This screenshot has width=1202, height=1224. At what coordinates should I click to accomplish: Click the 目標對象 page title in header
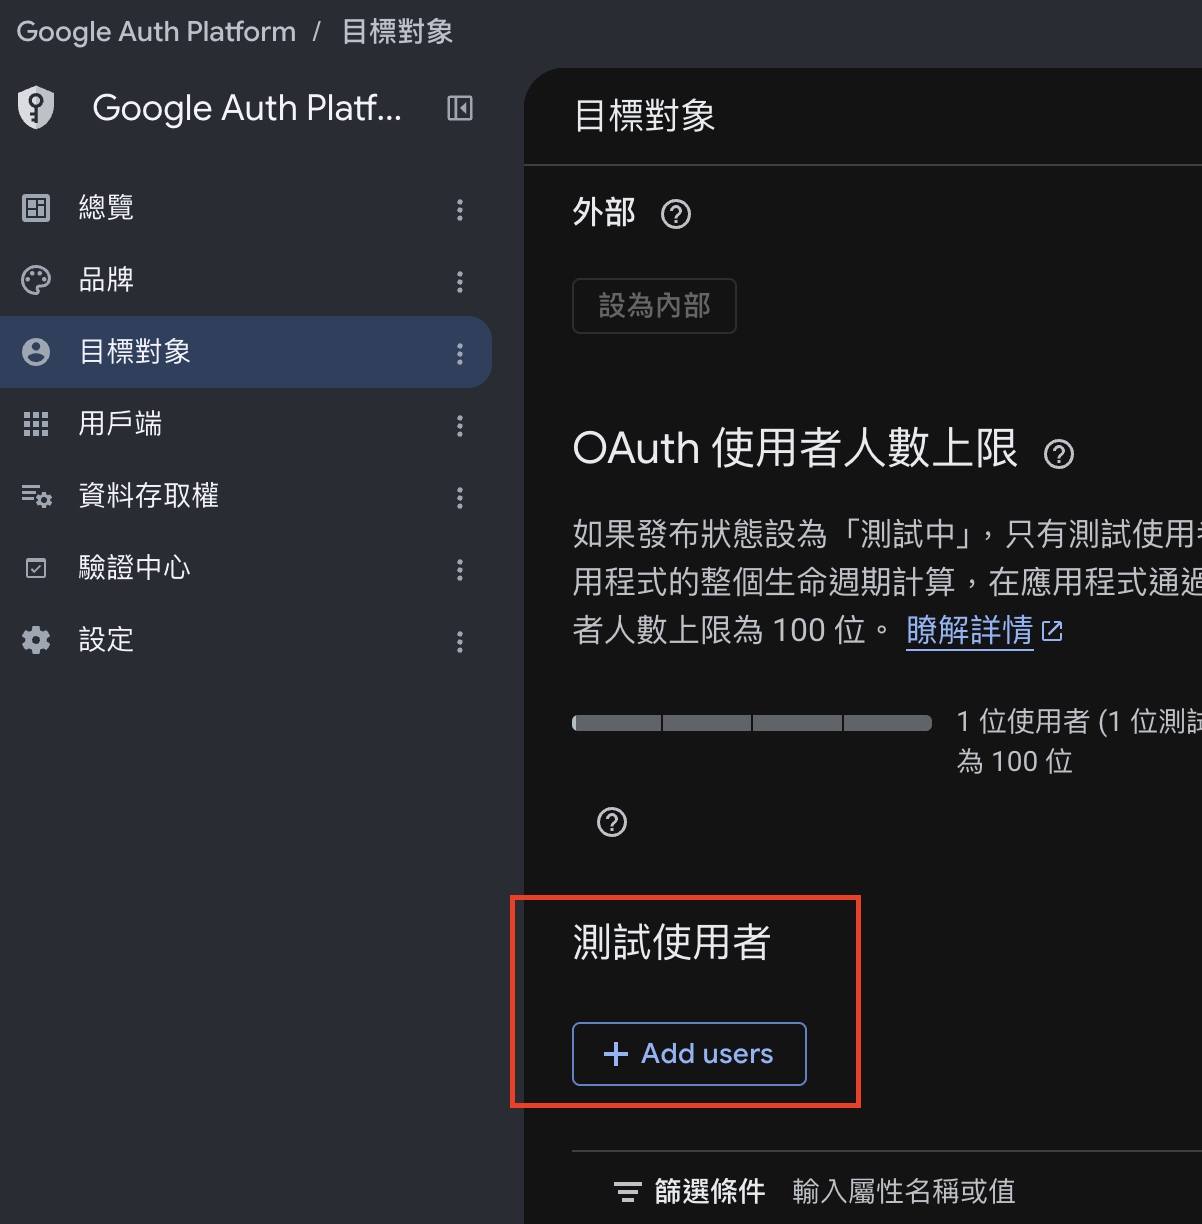pyautogui.click(x=645, y=116)
